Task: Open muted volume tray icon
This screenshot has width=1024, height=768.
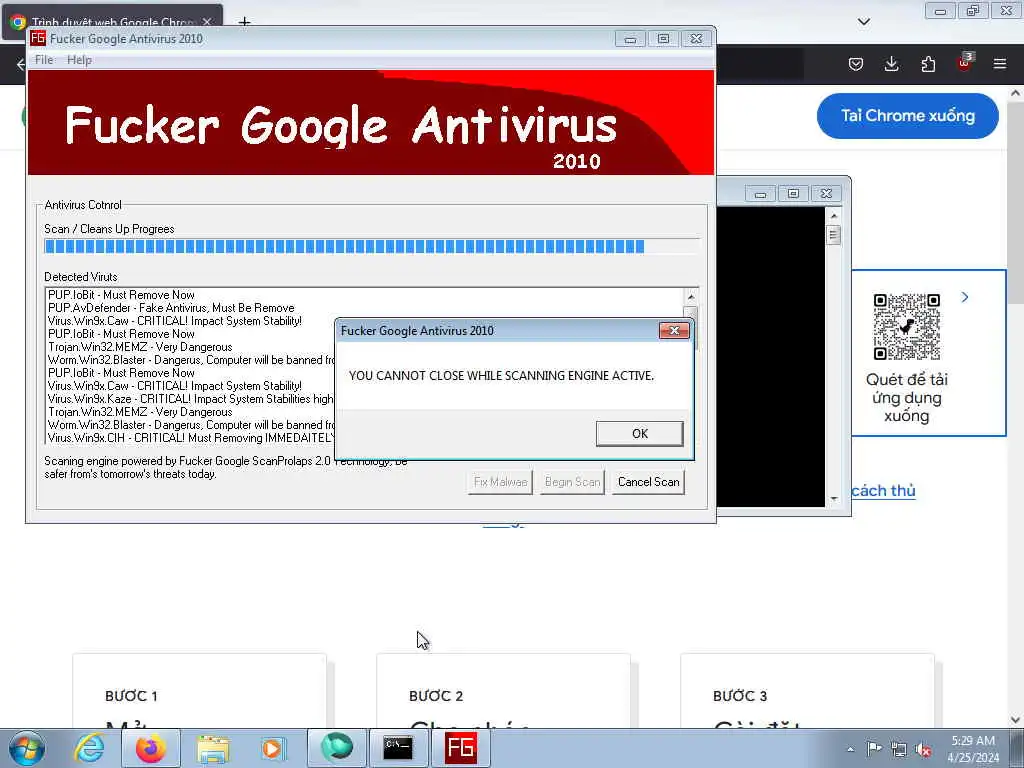Action: (923, 749)
